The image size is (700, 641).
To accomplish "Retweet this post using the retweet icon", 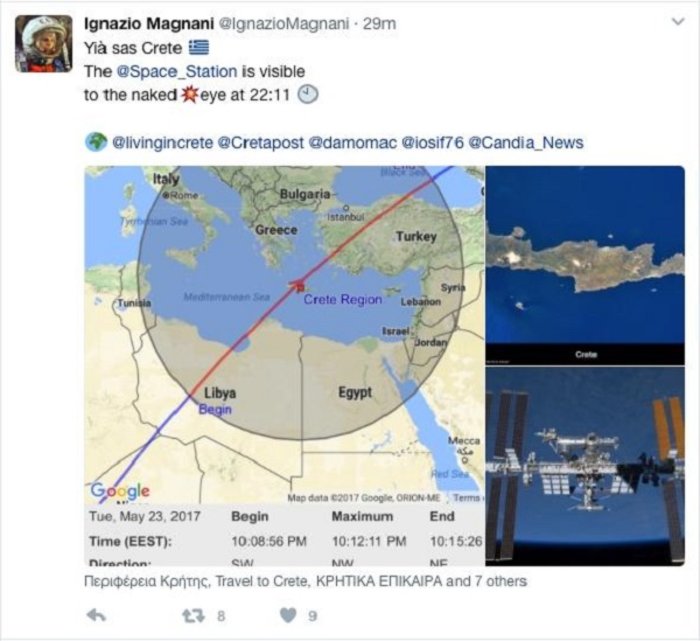I will [x=194, y=616].
